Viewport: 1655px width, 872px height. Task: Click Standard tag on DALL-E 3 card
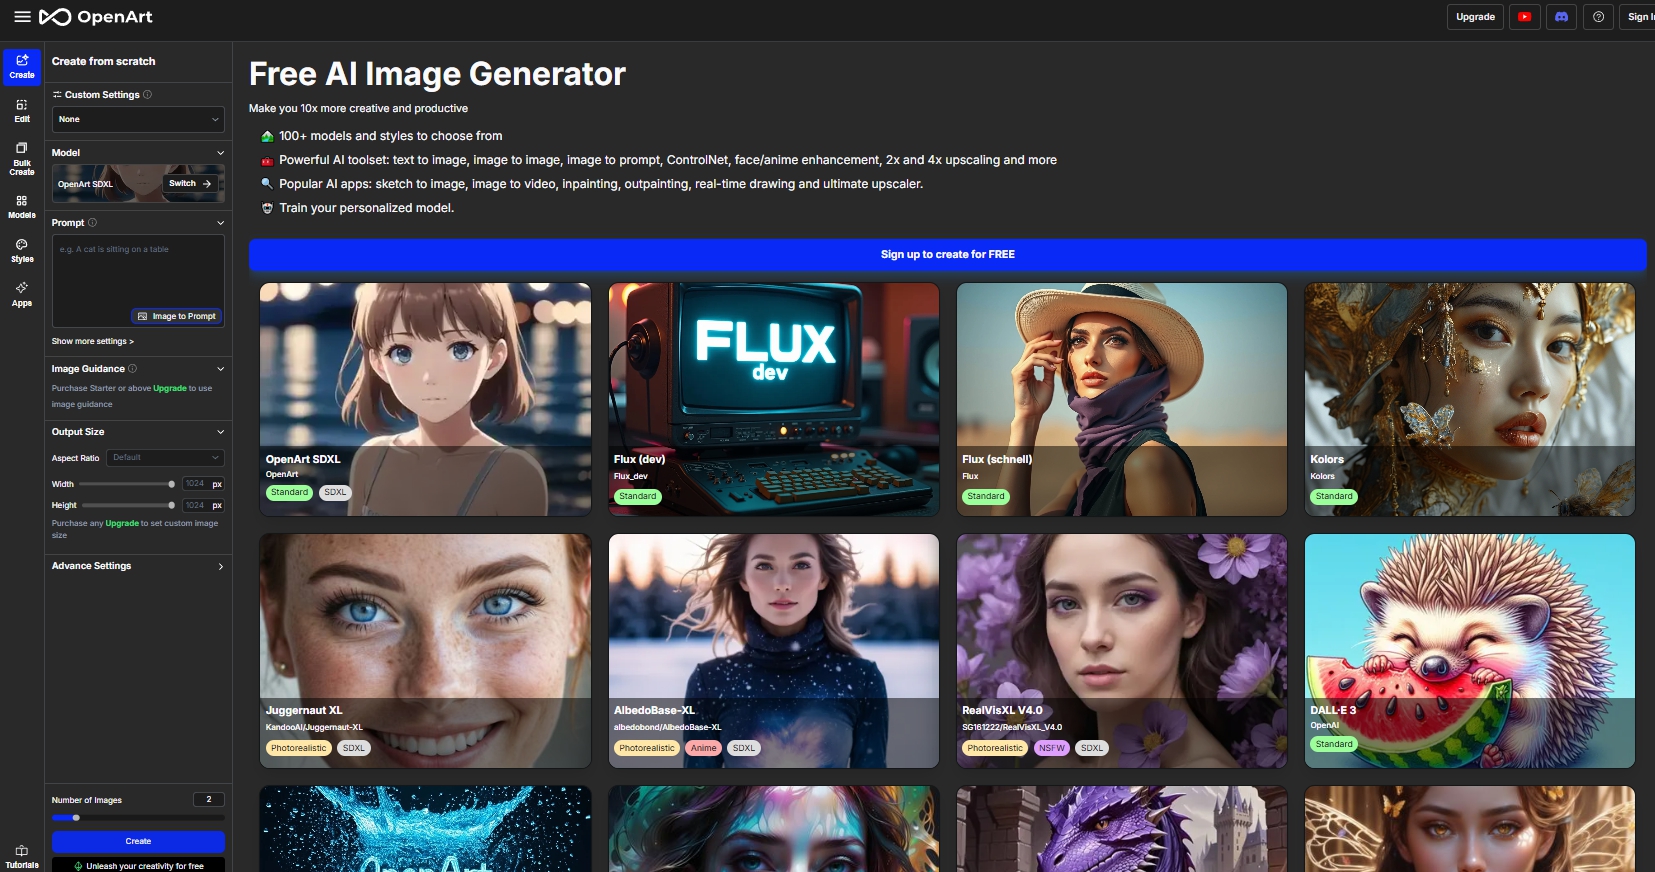[x=1334, y=744]
